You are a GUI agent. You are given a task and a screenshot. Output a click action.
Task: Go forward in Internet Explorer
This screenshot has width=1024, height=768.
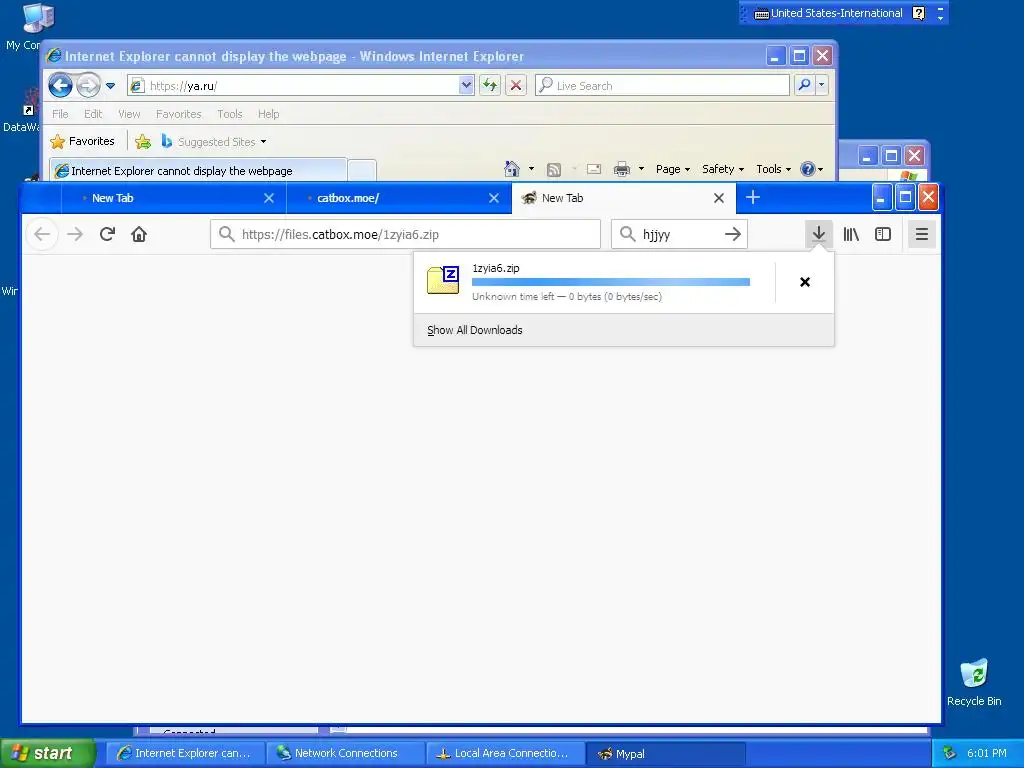pyautogui.click(x=88, y=86)
